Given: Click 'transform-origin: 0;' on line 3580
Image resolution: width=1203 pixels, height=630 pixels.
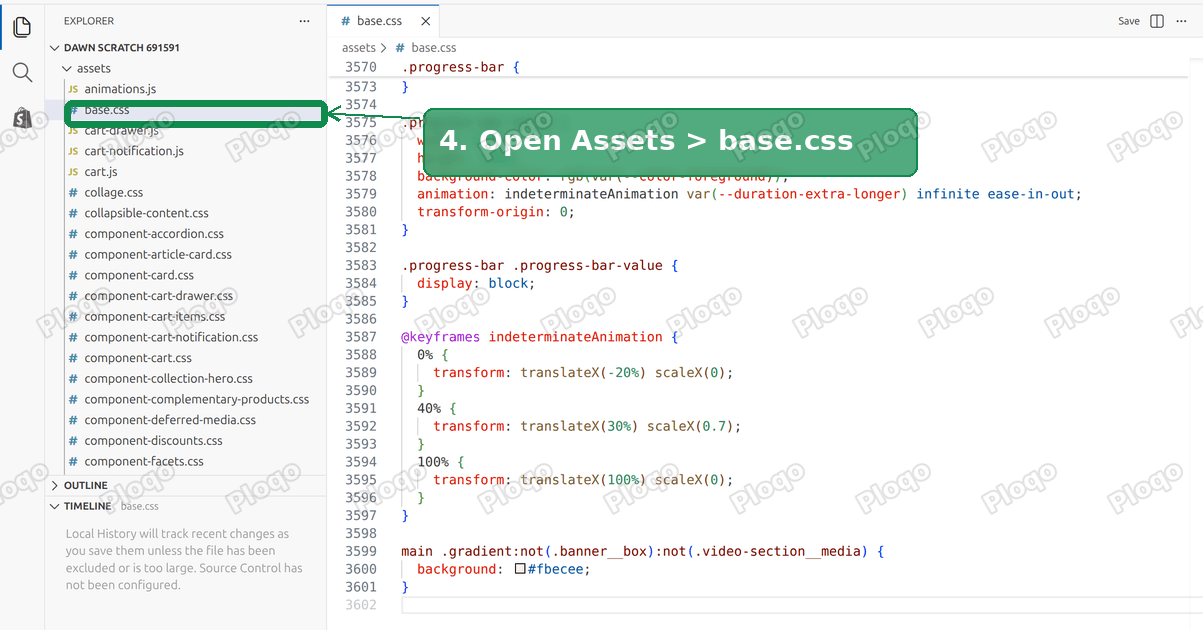Looking at the screenshot, I should click(x=496, y=212).
